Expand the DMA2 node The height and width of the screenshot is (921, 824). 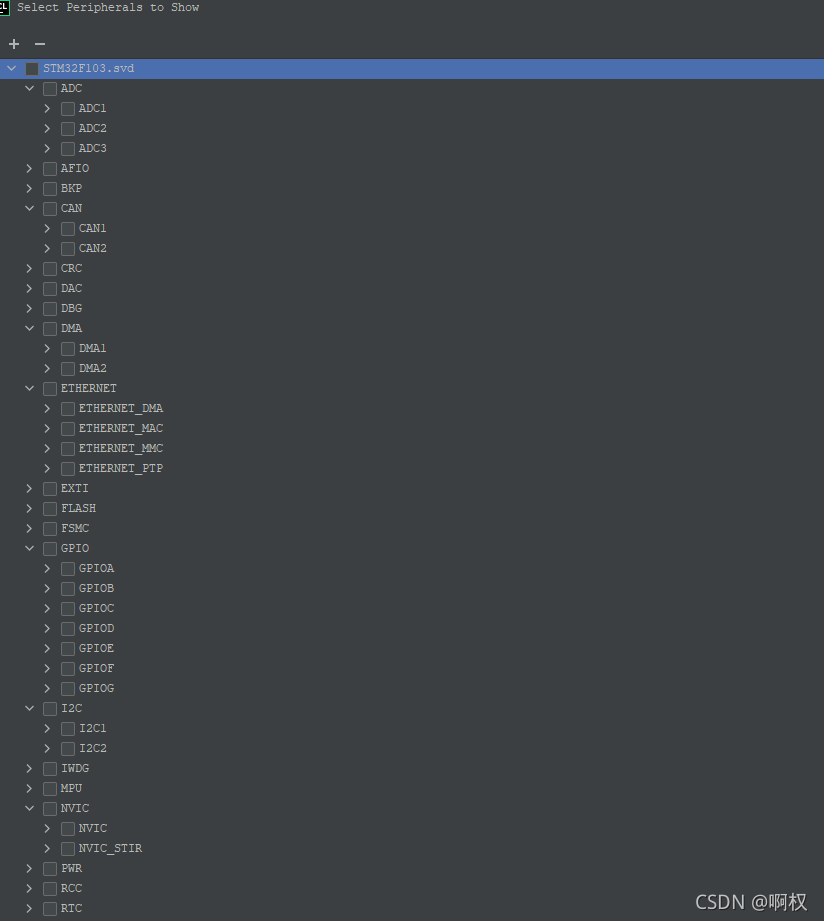pyautogui.click(x=47, y=368)
